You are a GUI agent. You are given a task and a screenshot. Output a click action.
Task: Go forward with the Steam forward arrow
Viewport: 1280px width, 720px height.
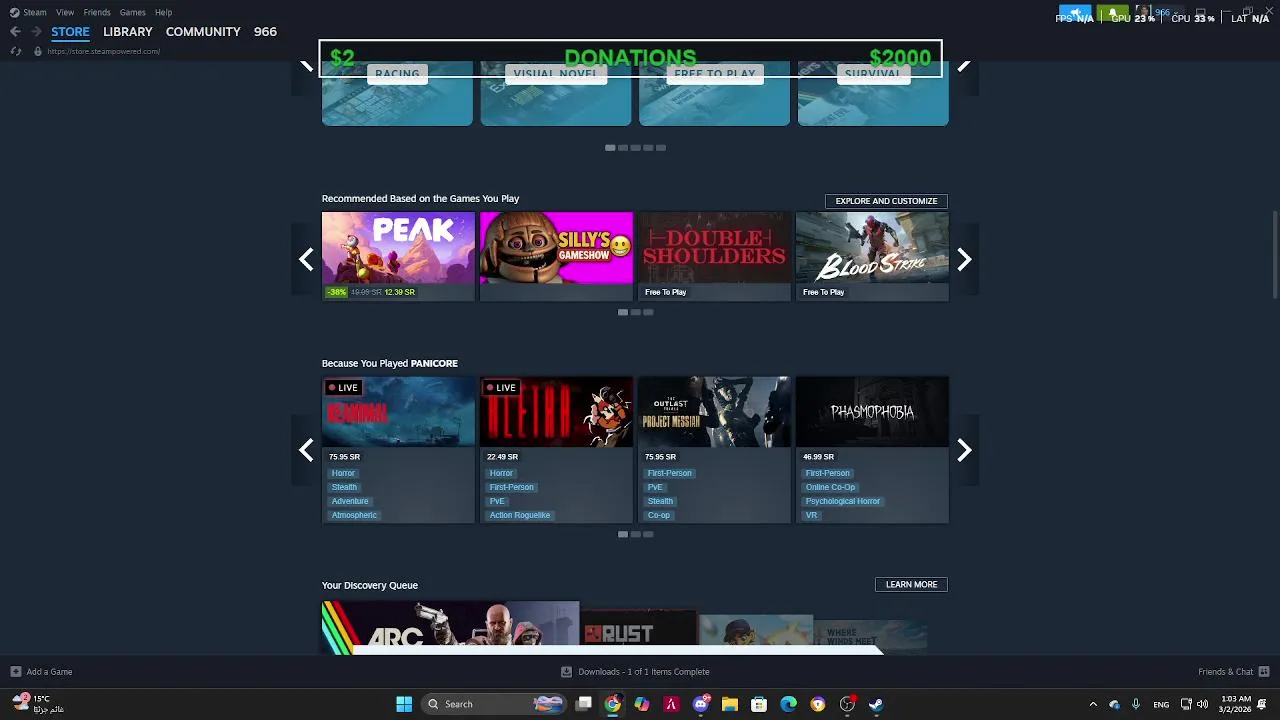(x=36, y=32)
